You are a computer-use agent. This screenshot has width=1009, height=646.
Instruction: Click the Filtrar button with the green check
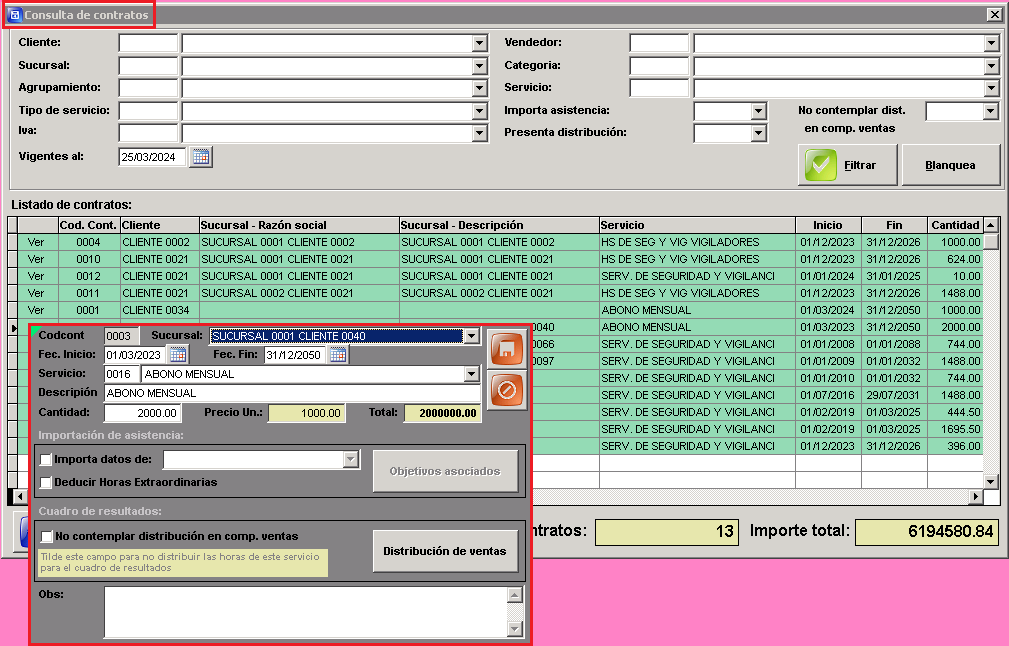click(x=847, y=165)
